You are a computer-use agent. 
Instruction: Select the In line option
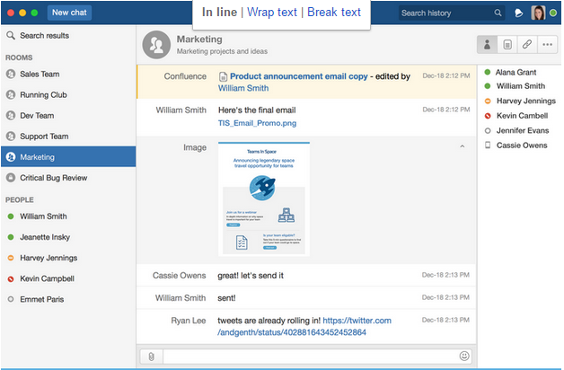[x=219, y=12]
